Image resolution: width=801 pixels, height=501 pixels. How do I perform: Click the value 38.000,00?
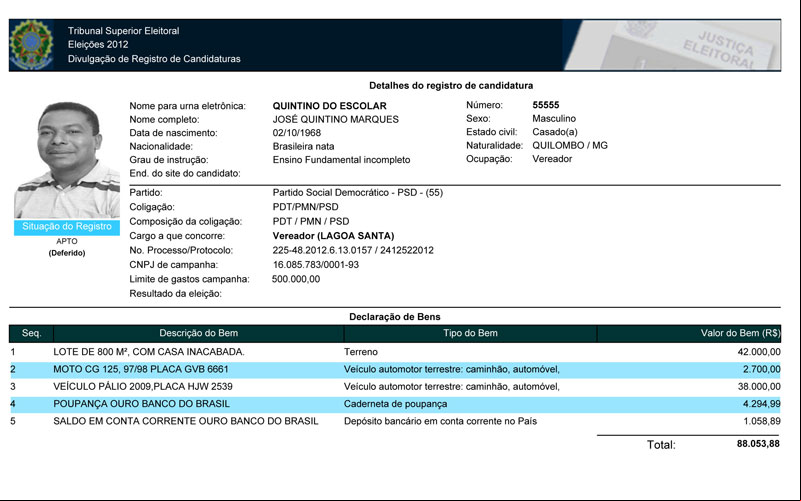click(759, 387)
